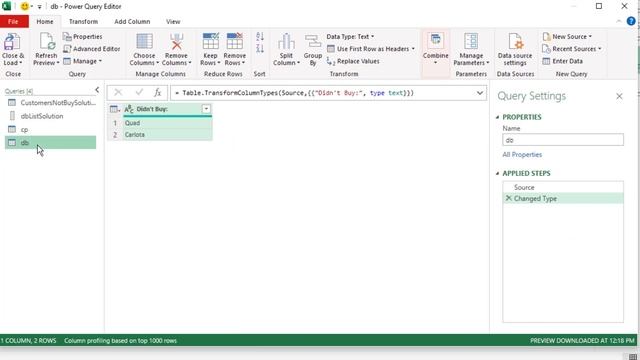Edit the query Name field
This screenshot has height=360, width=640.
click(563, 140)
